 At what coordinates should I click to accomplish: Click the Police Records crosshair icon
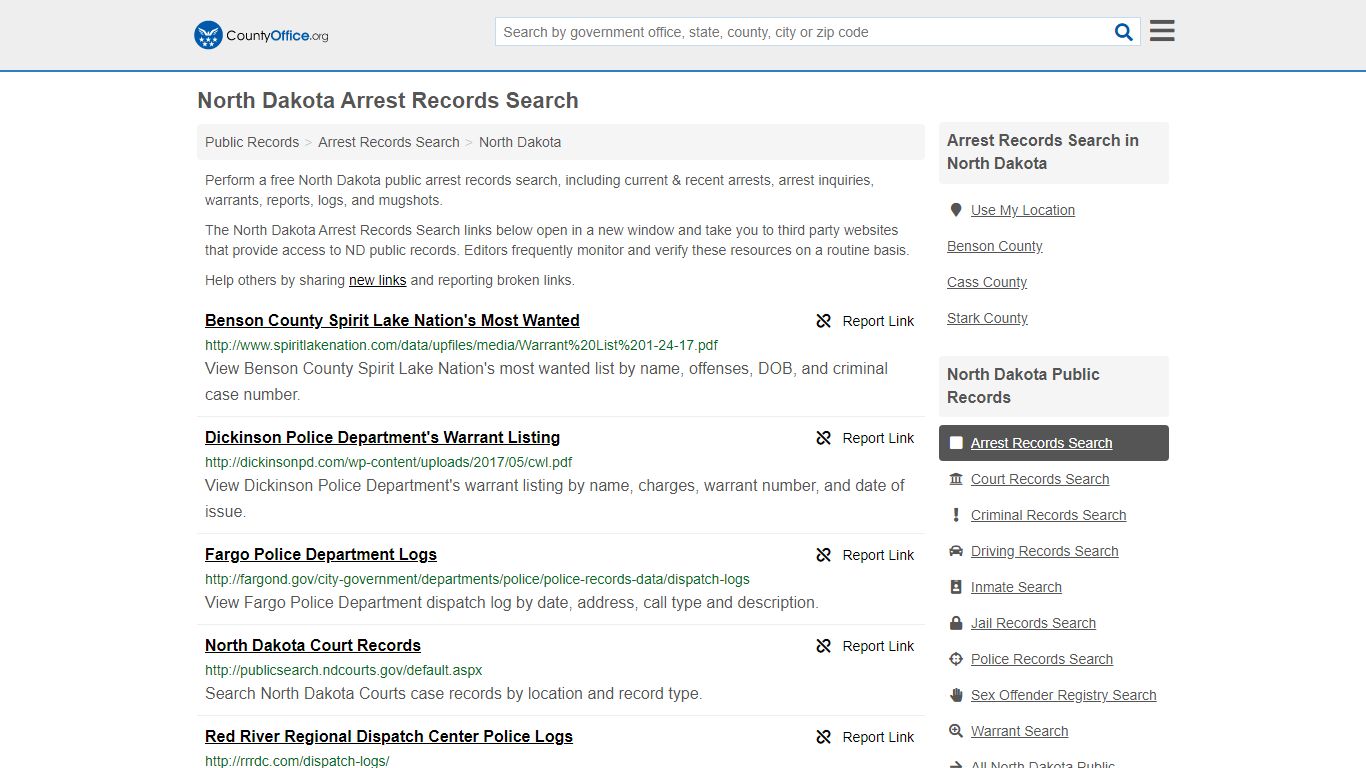click(956, 659)
